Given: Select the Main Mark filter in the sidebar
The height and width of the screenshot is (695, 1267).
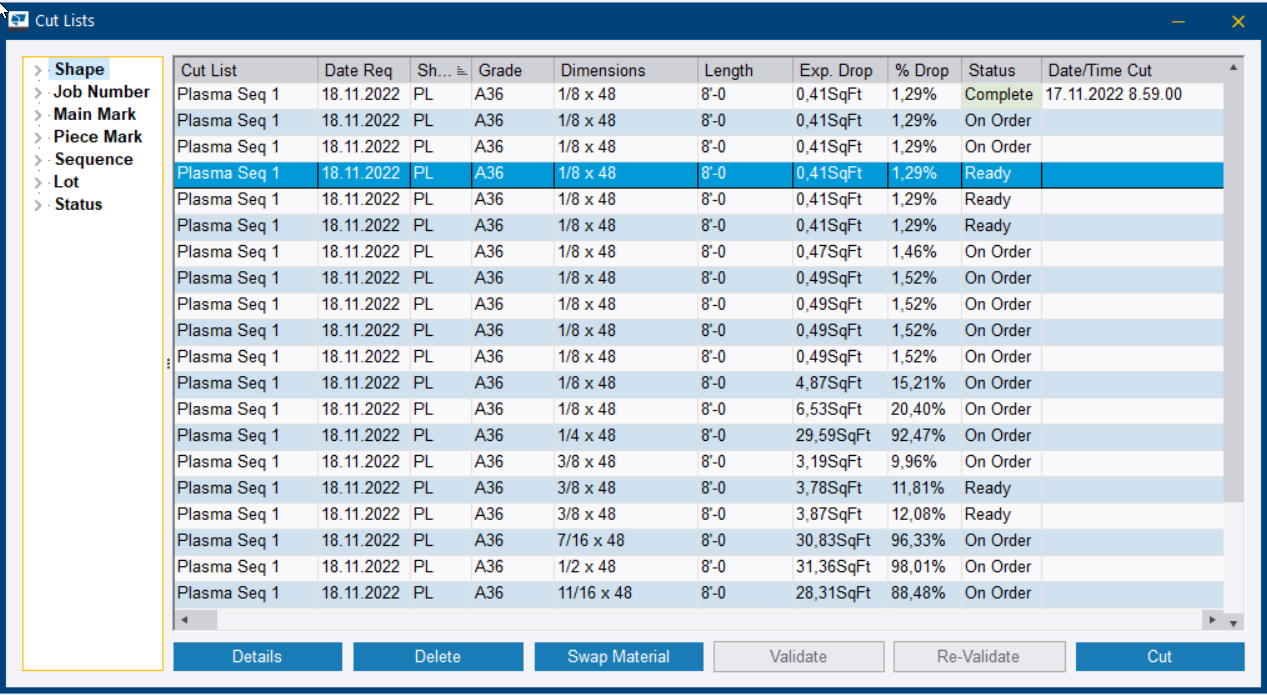Looking at the screenshot, I should pyautogui.click(x=94, y=114).
